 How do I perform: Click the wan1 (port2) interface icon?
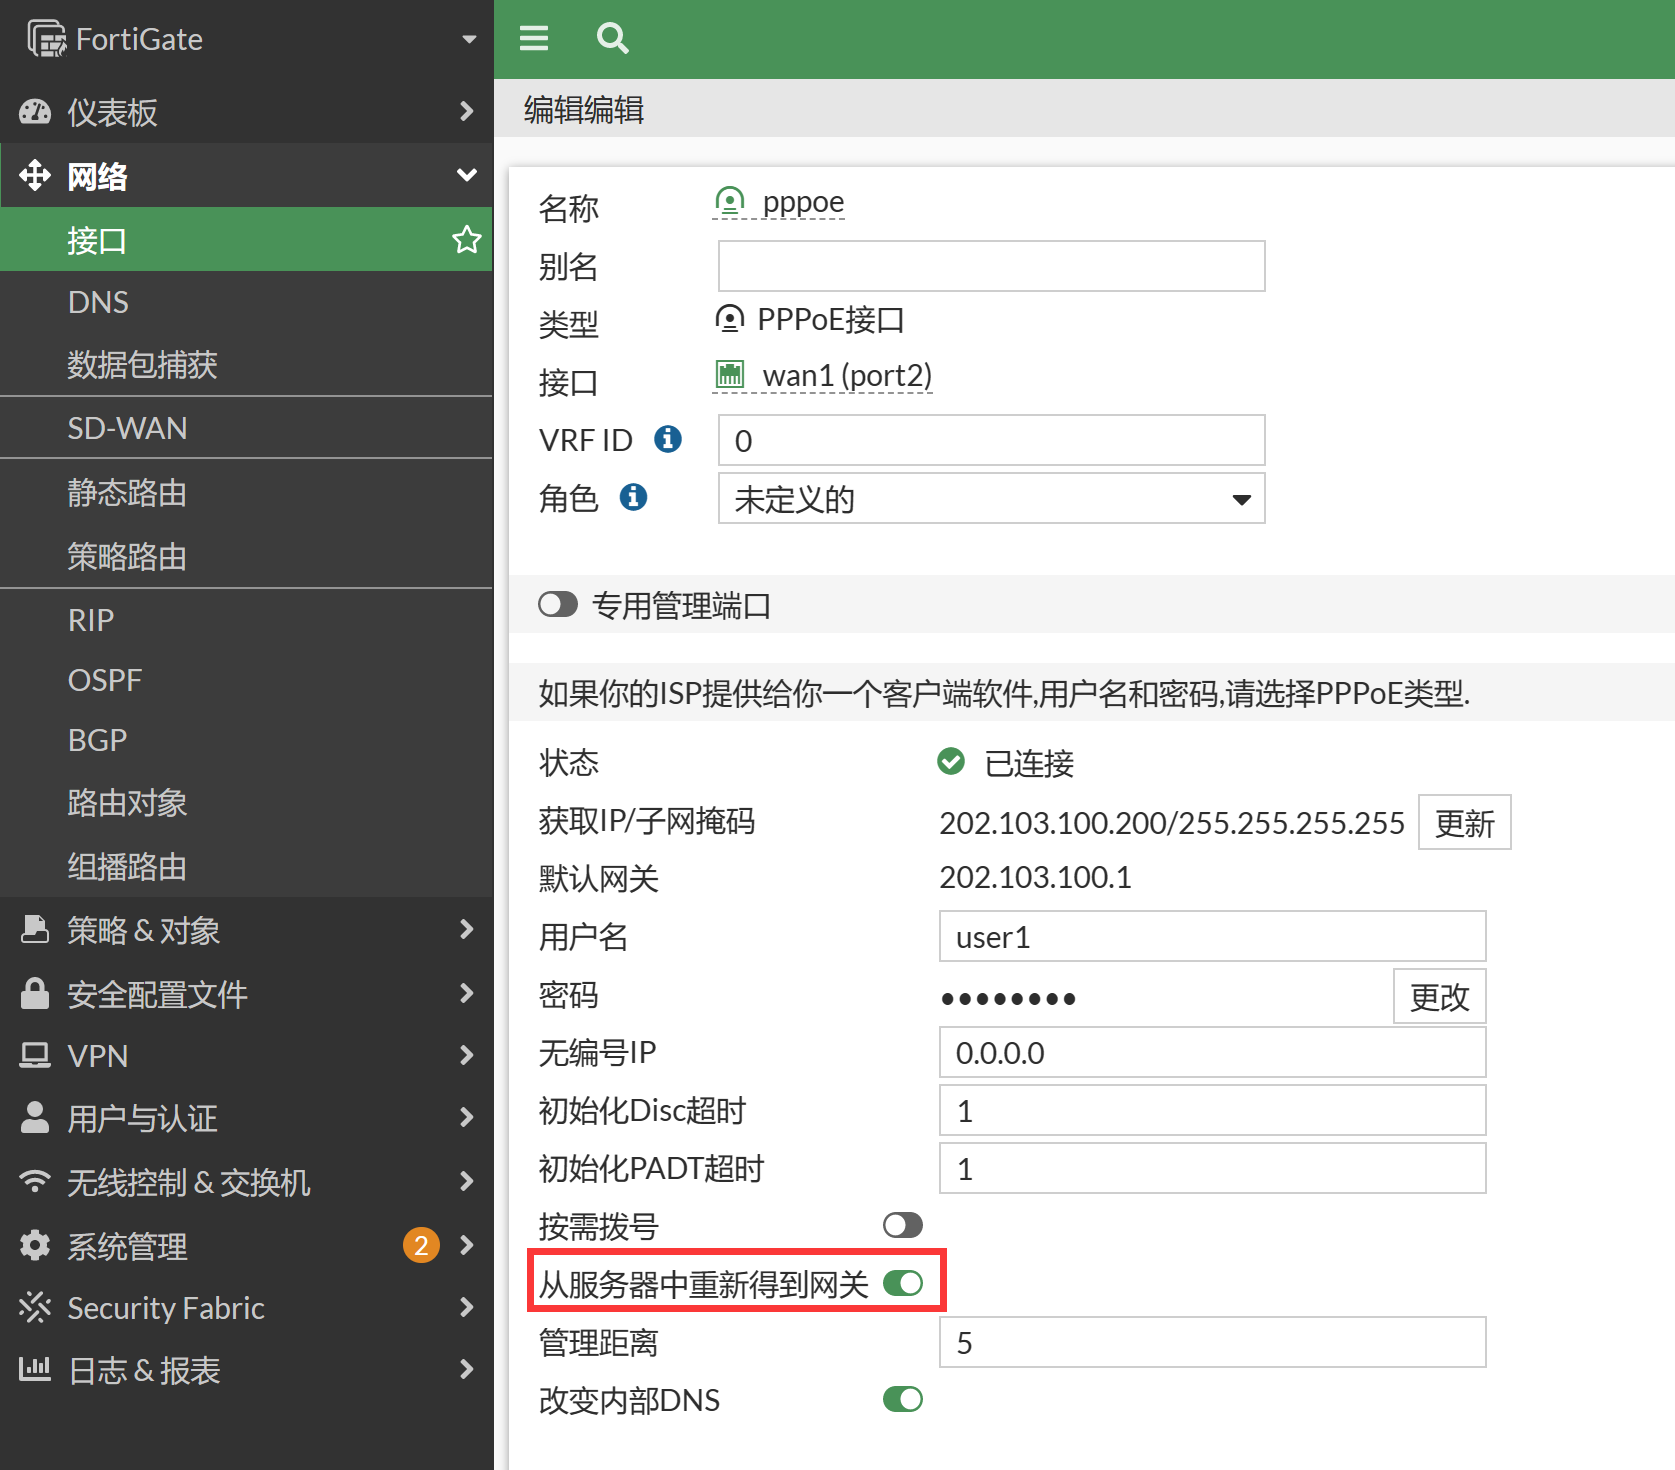click(730, 375)
